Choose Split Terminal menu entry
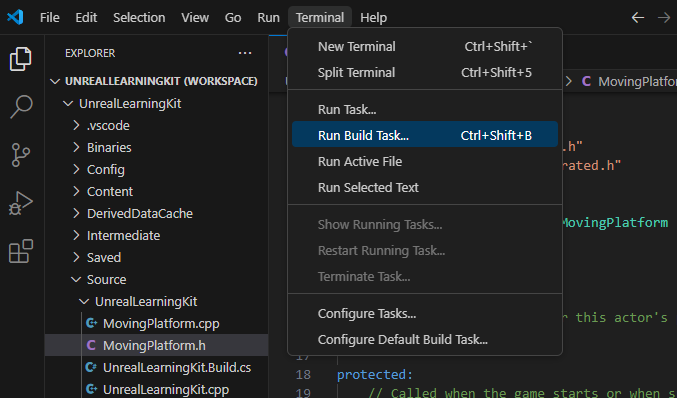Viewport: 677px width, 398px height. pyautogui.click(x=425, y=73)
